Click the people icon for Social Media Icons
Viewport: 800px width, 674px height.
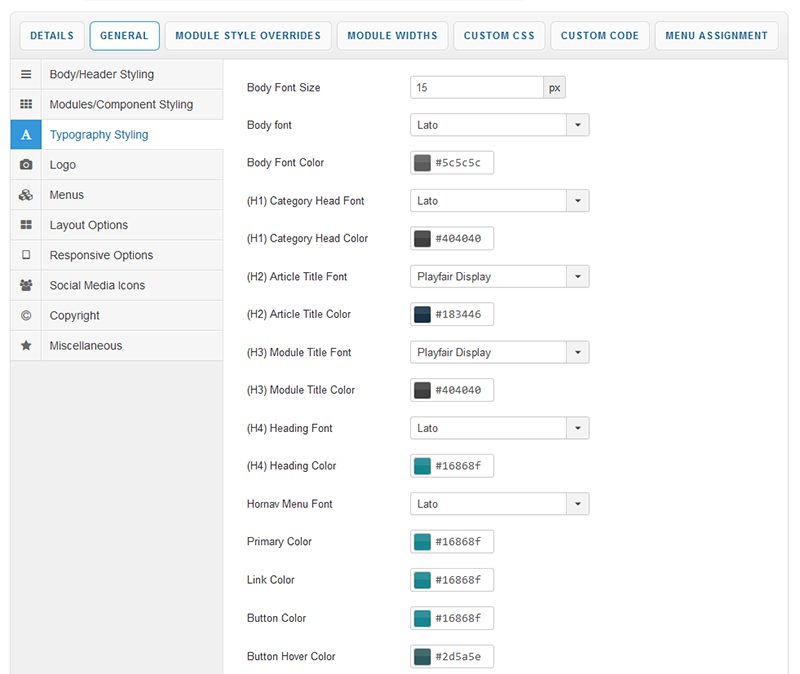pos(26,285)
